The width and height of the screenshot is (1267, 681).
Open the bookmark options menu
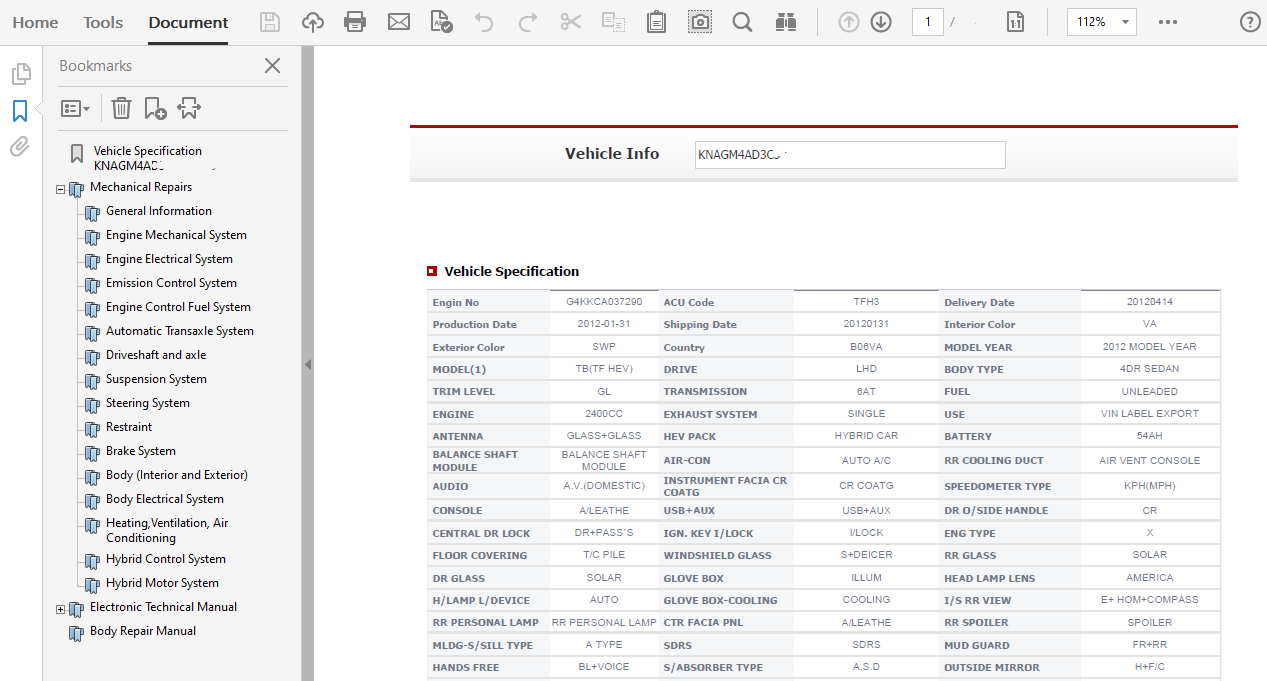click(x=75, y=108)
